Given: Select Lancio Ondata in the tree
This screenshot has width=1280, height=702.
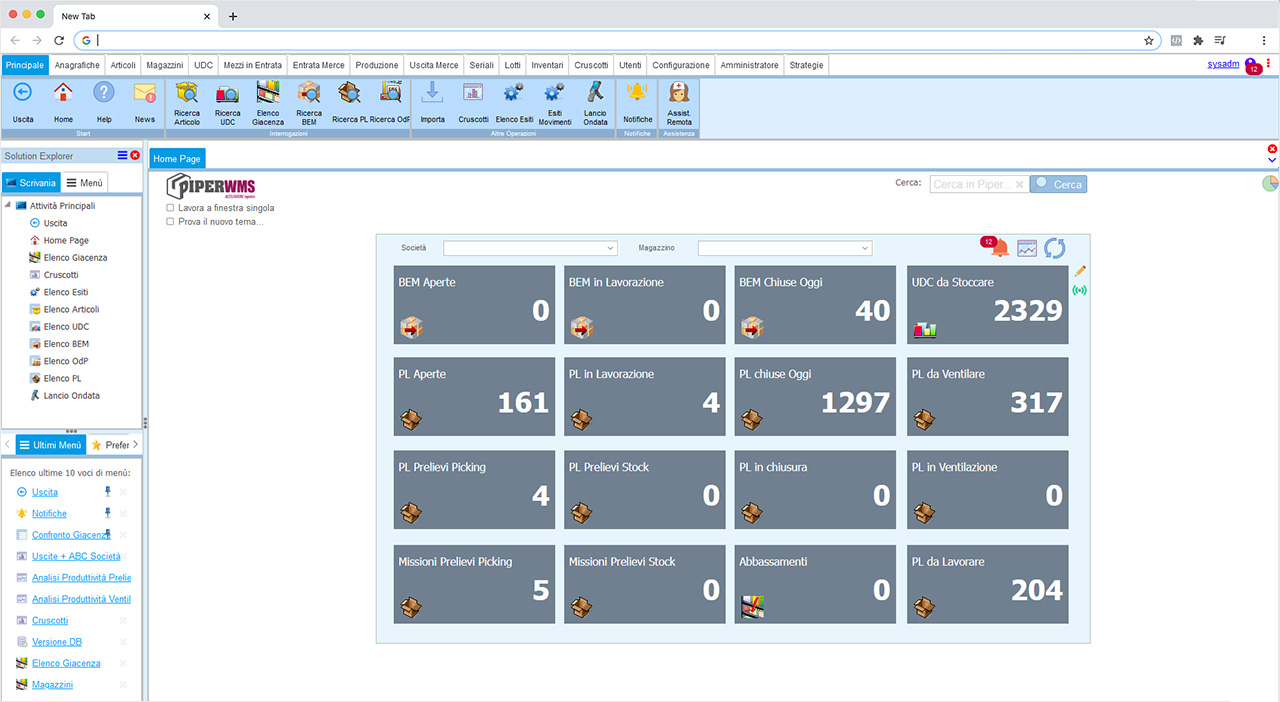Looking at the screenshot, I should 71,395.
